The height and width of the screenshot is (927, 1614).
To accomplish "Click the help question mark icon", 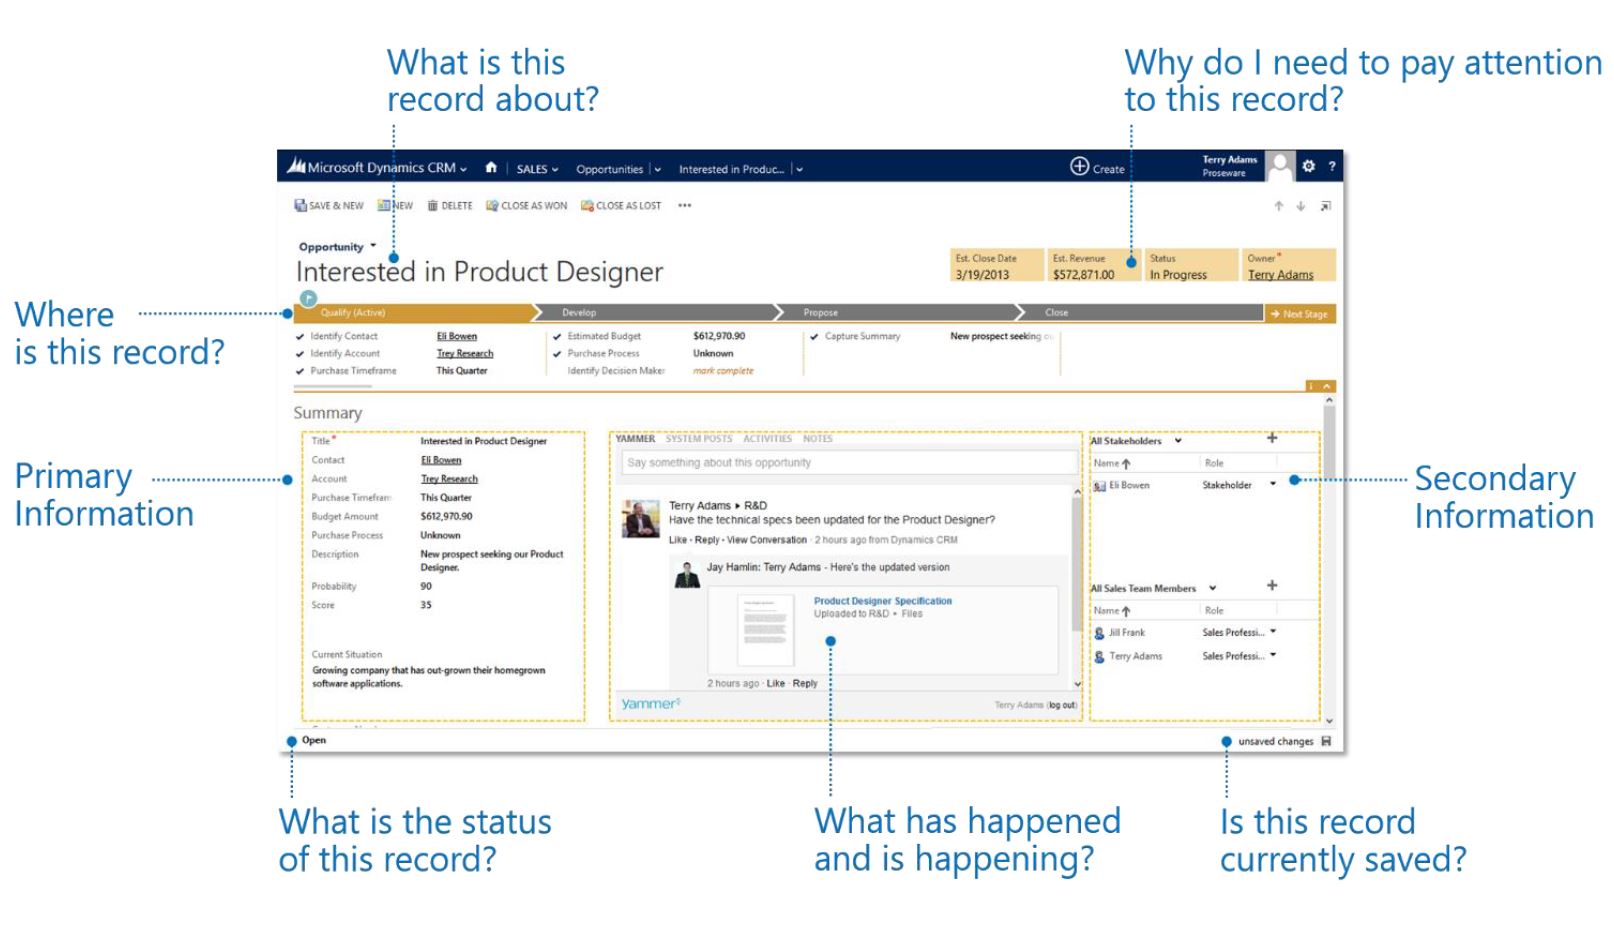I will coord(1332,166).
